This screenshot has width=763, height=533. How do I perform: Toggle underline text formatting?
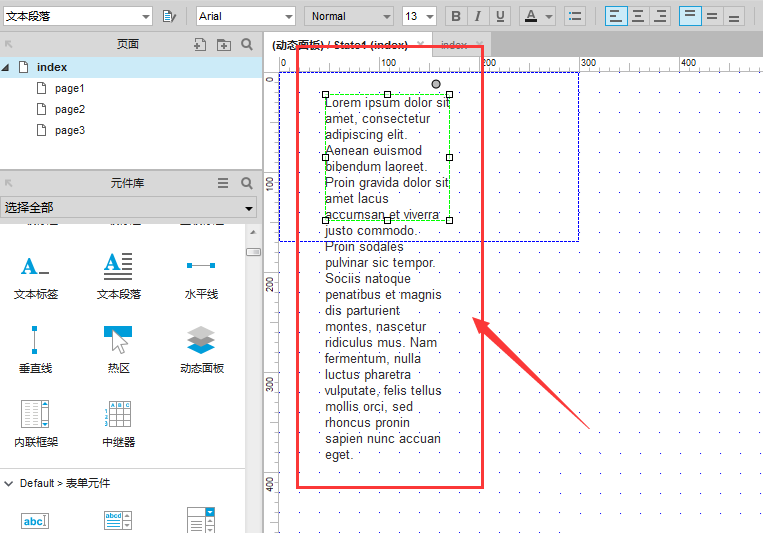[500, 16]
